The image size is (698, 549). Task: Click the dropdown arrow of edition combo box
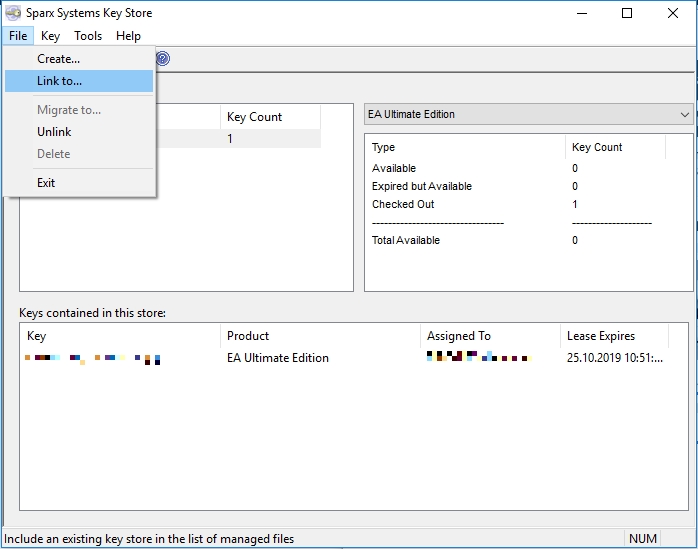[685, 114]
